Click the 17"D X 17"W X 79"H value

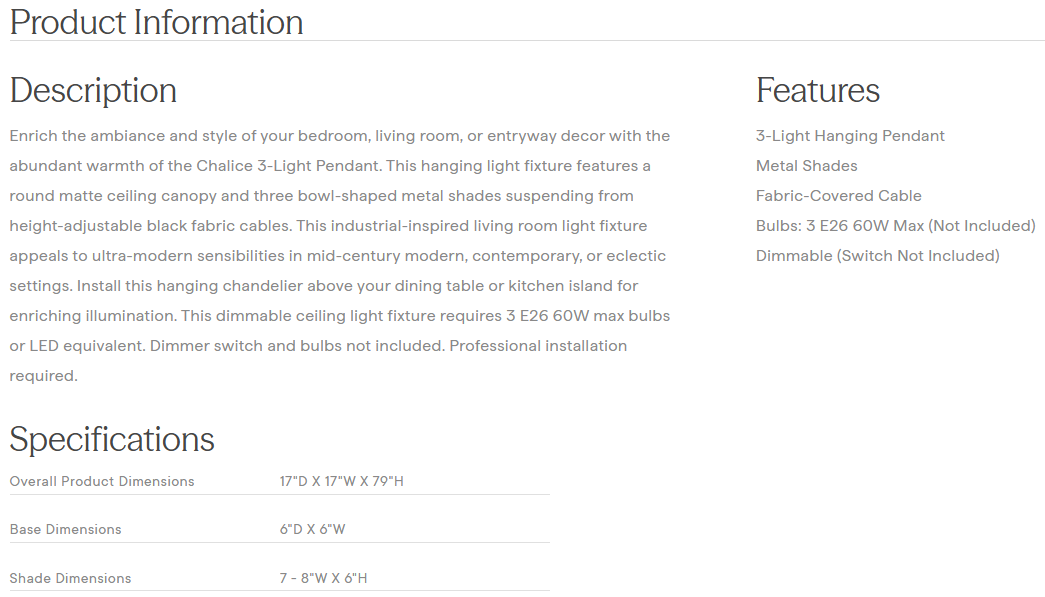pos(341,482)
